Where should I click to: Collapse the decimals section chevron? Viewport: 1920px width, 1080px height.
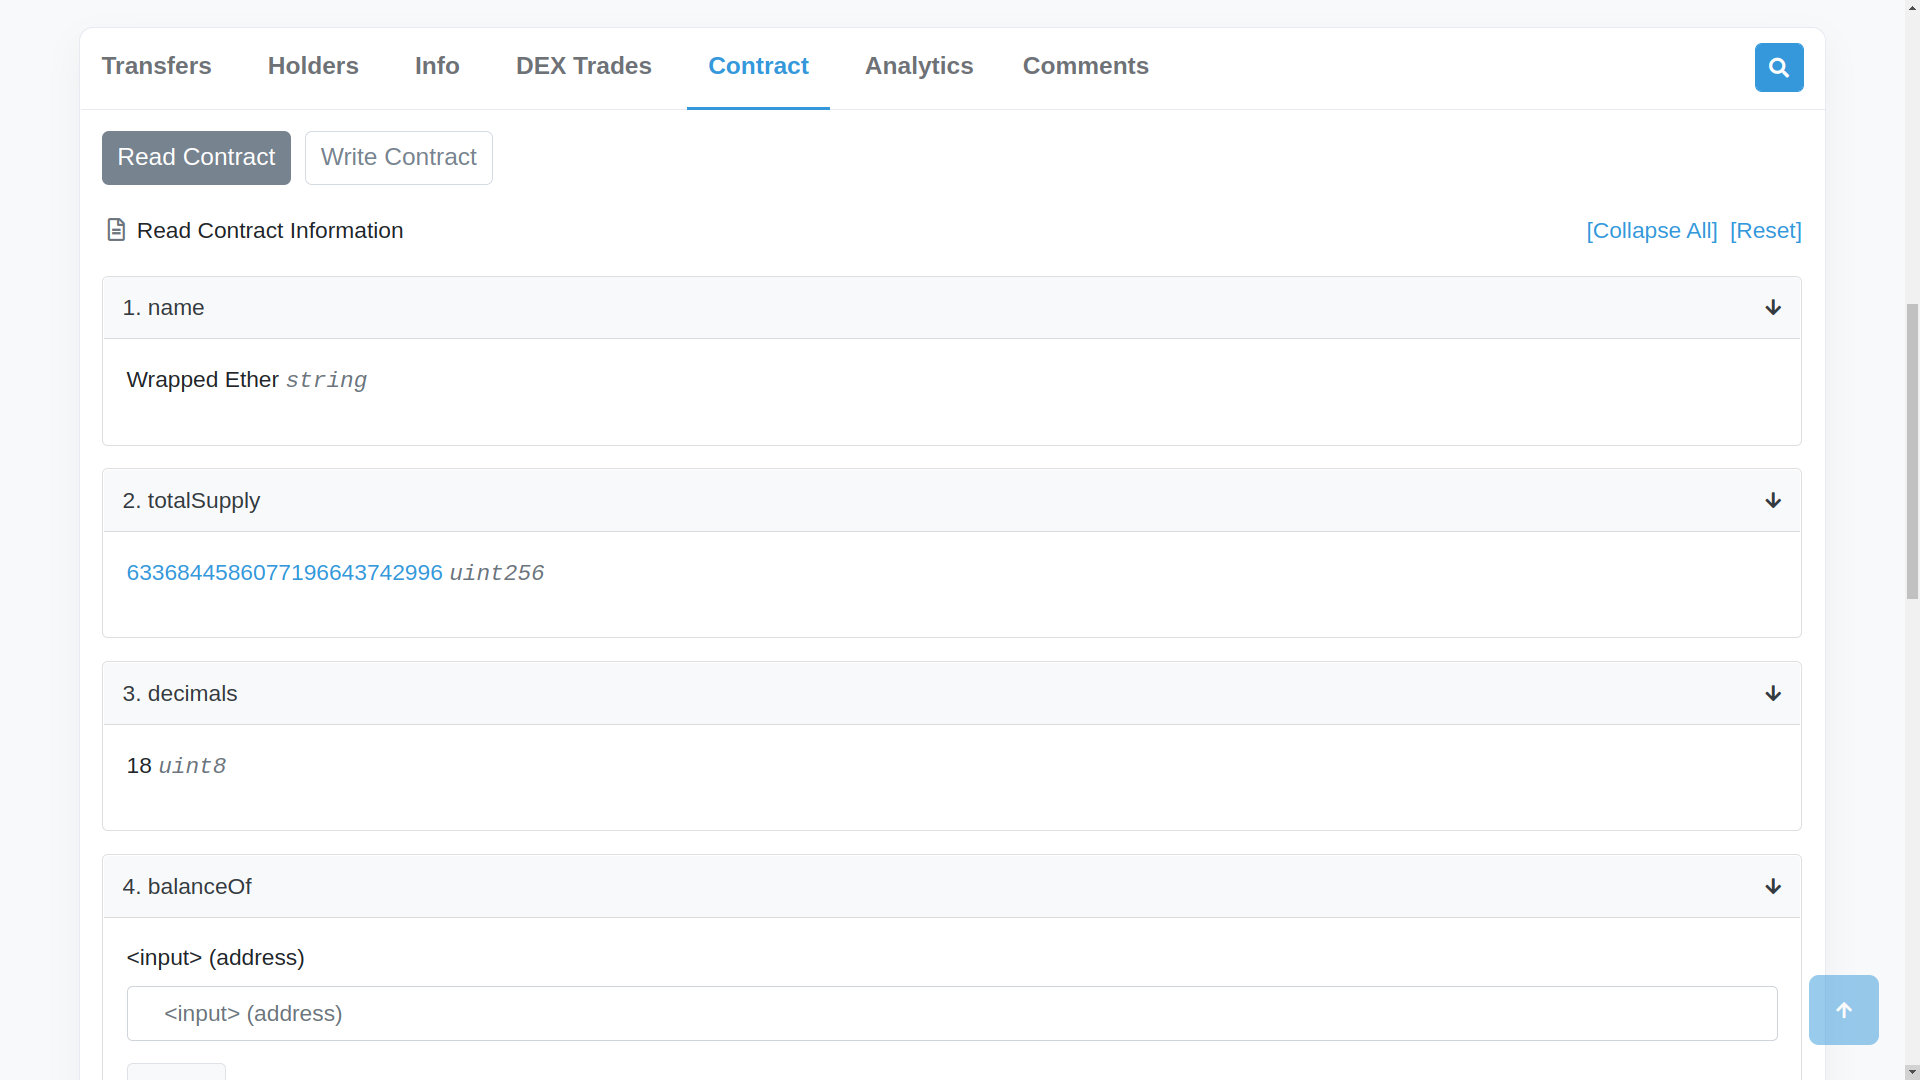click(1774, 694)
